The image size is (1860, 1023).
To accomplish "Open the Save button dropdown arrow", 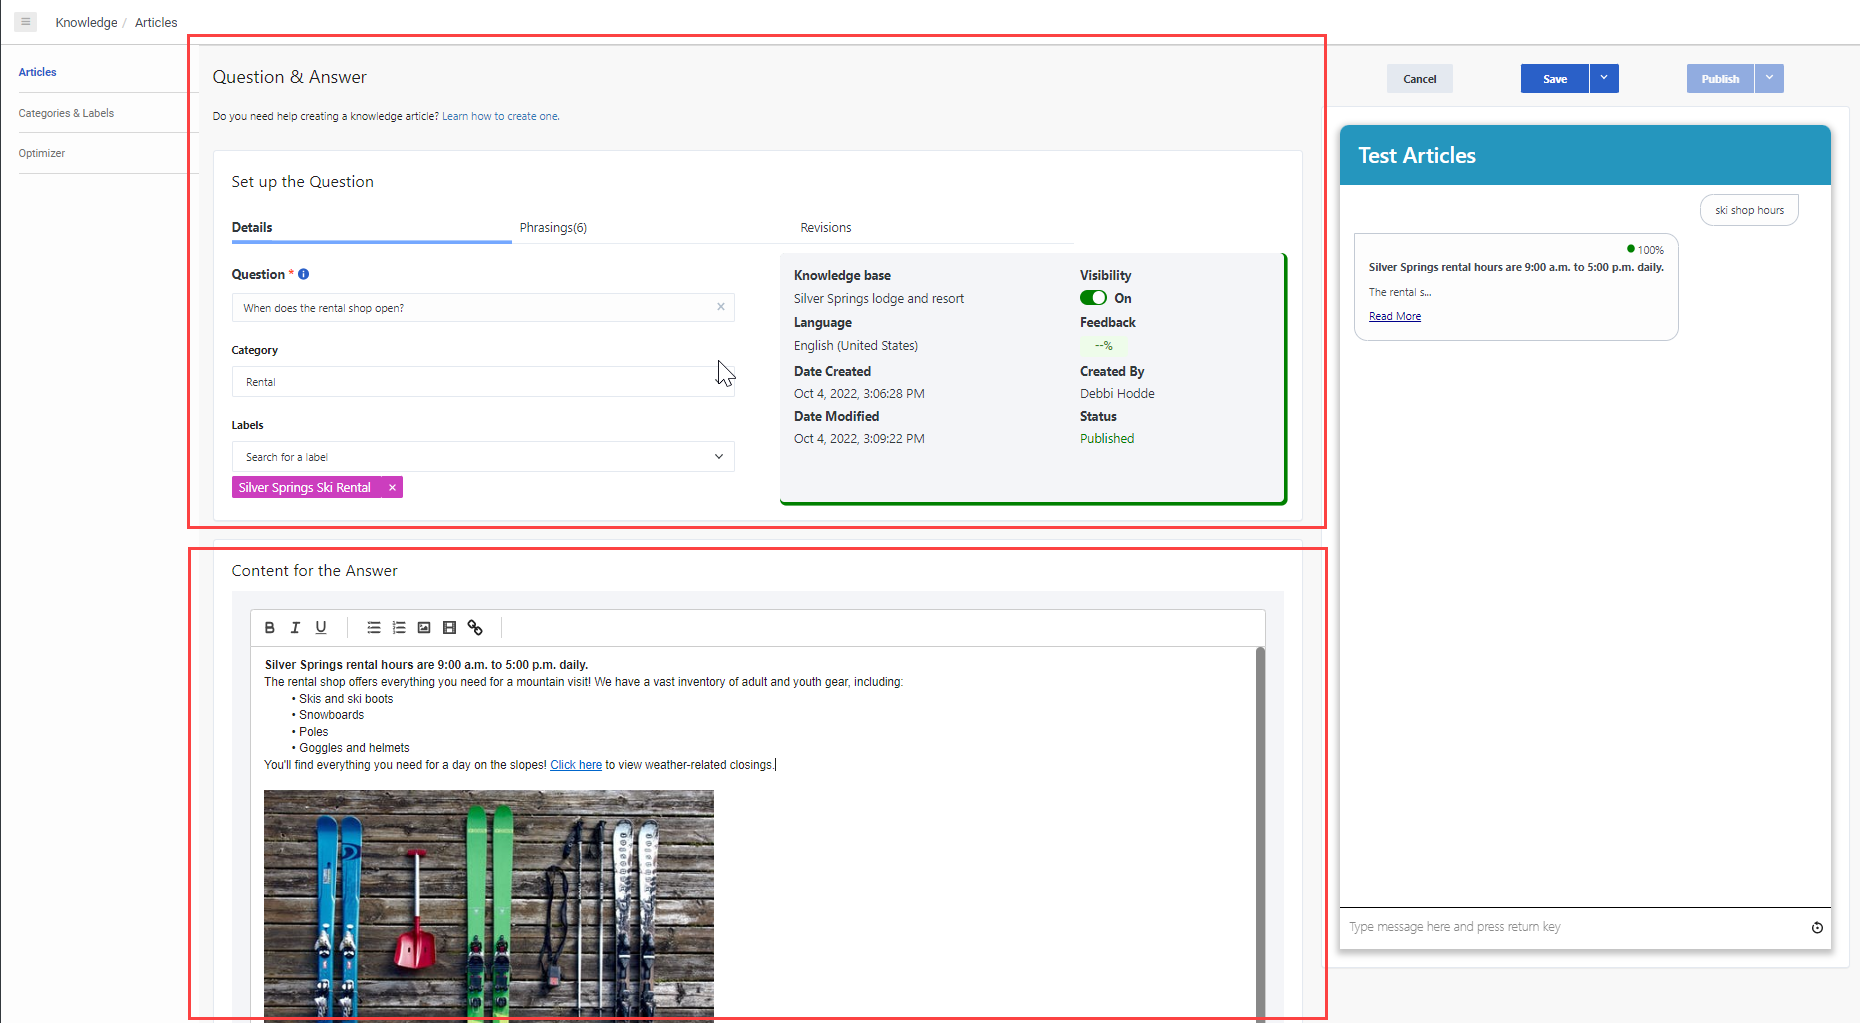I will coord(1604,78).
